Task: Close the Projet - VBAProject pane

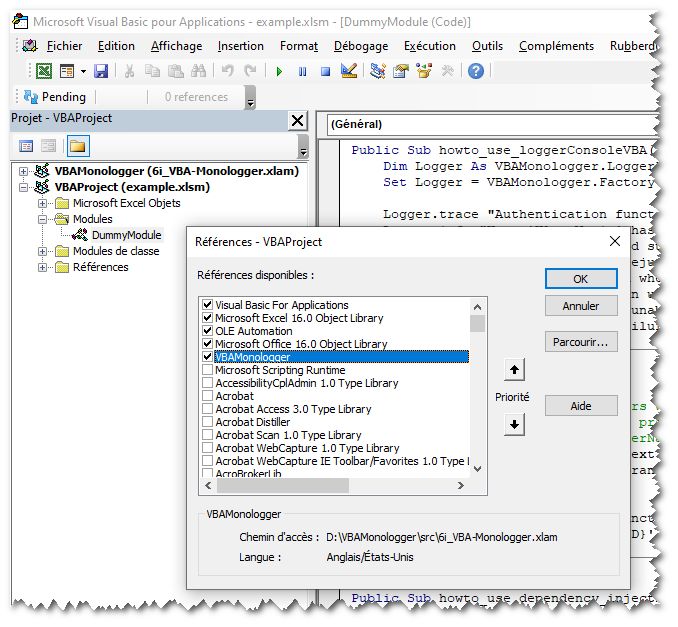Action: tap(297, 120)
